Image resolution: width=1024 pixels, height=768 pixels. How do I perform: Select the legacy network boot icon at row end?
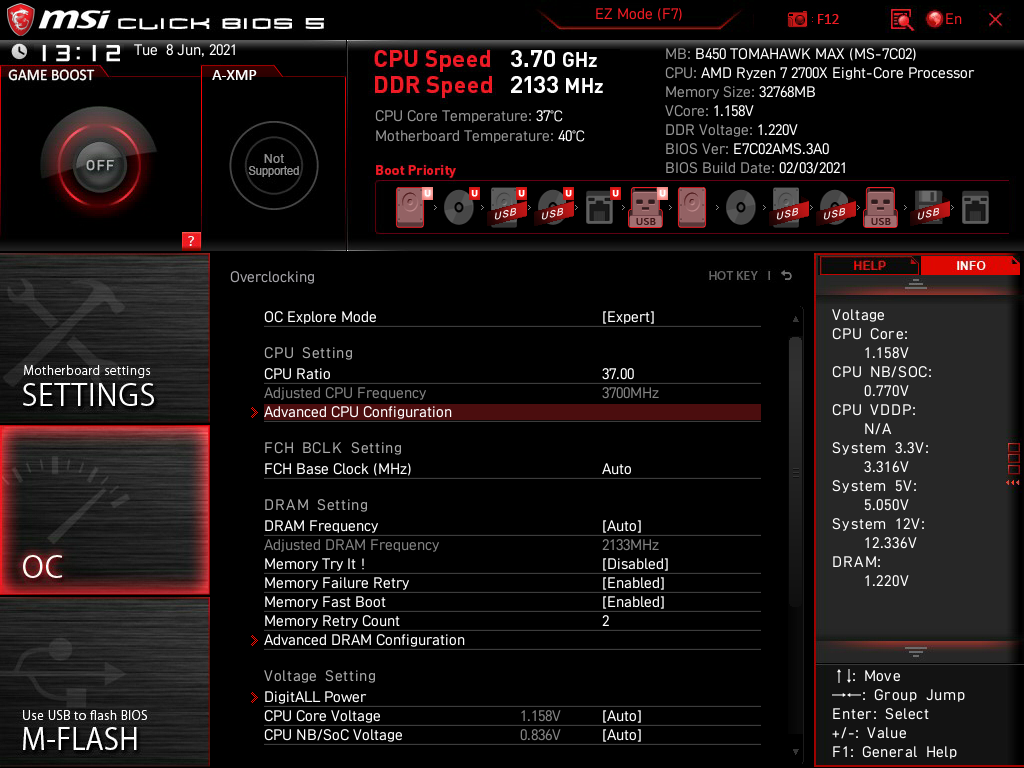click(975, 208)
